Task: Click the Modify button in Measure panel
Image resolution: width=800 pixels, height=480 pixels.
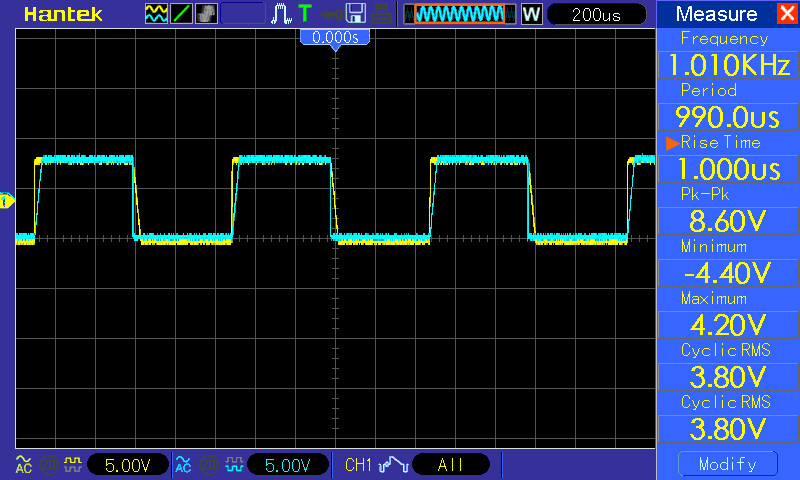Action: pos(728,464)
